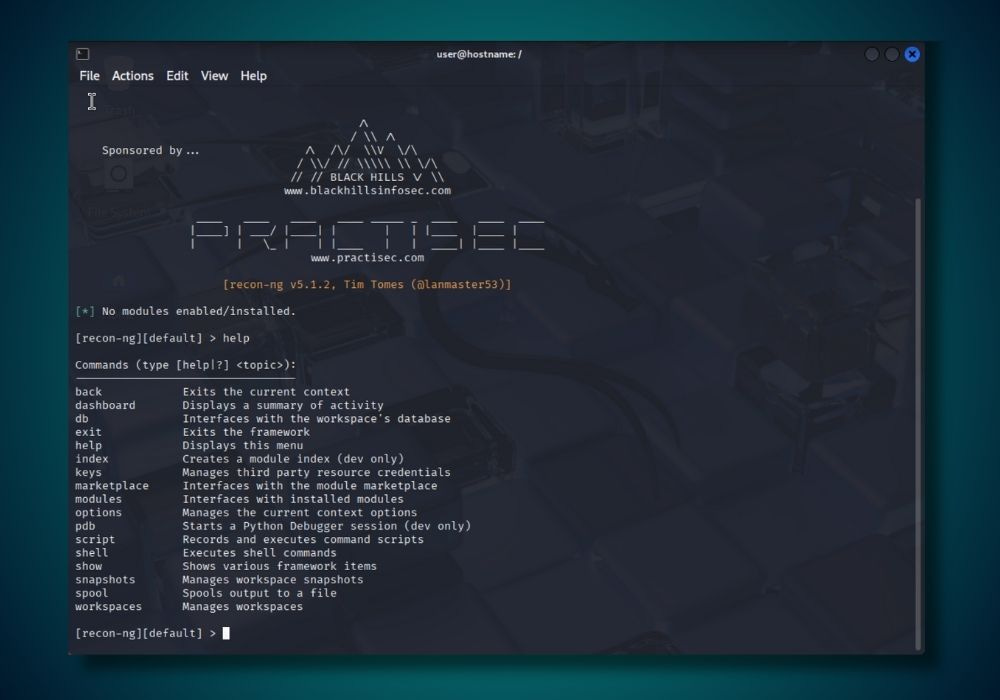The width and height of the screenshot is (1000, 700).
Task: Click the 'back' command row
Action: point(212,391)
